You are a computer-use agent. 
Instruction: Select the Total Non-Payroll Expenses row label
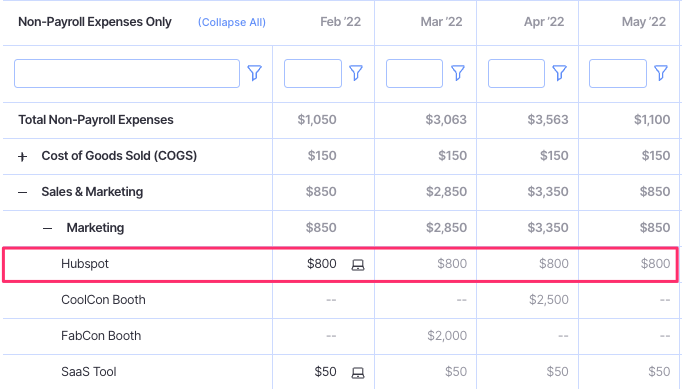96,120
